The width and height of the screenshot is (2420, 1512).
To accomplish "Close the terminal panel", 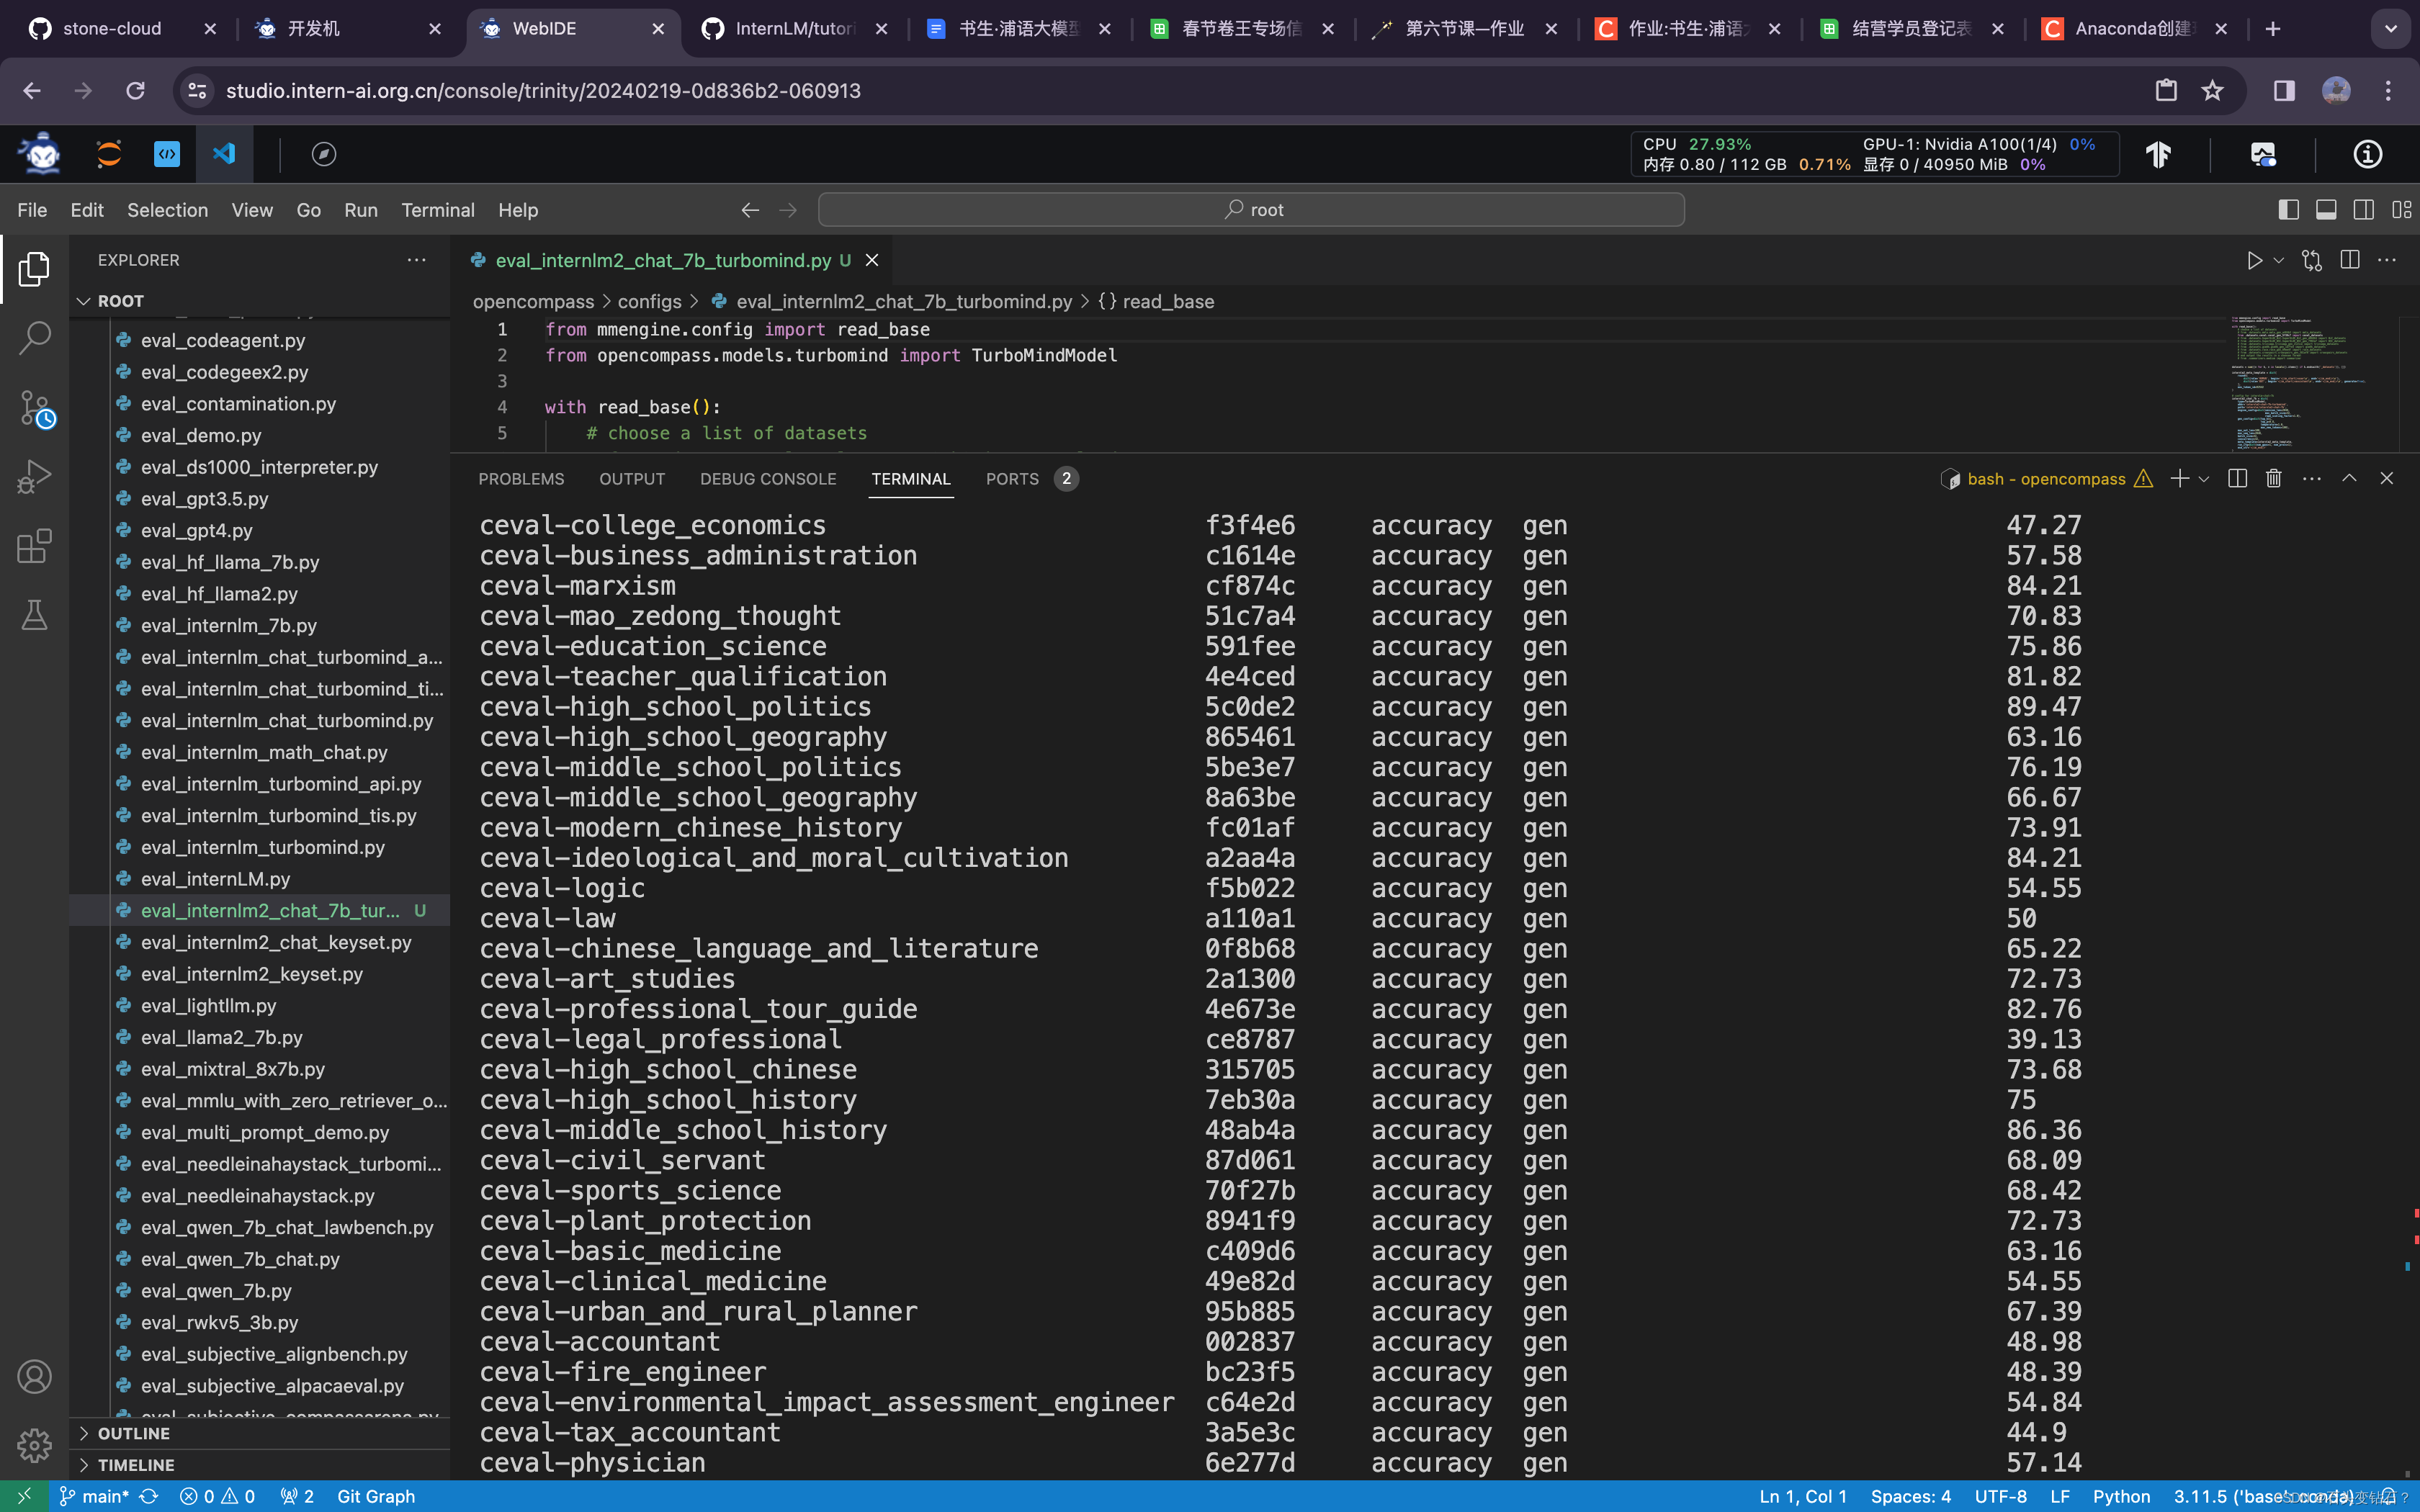I will pyautogui.click(x=2387, y=478).
